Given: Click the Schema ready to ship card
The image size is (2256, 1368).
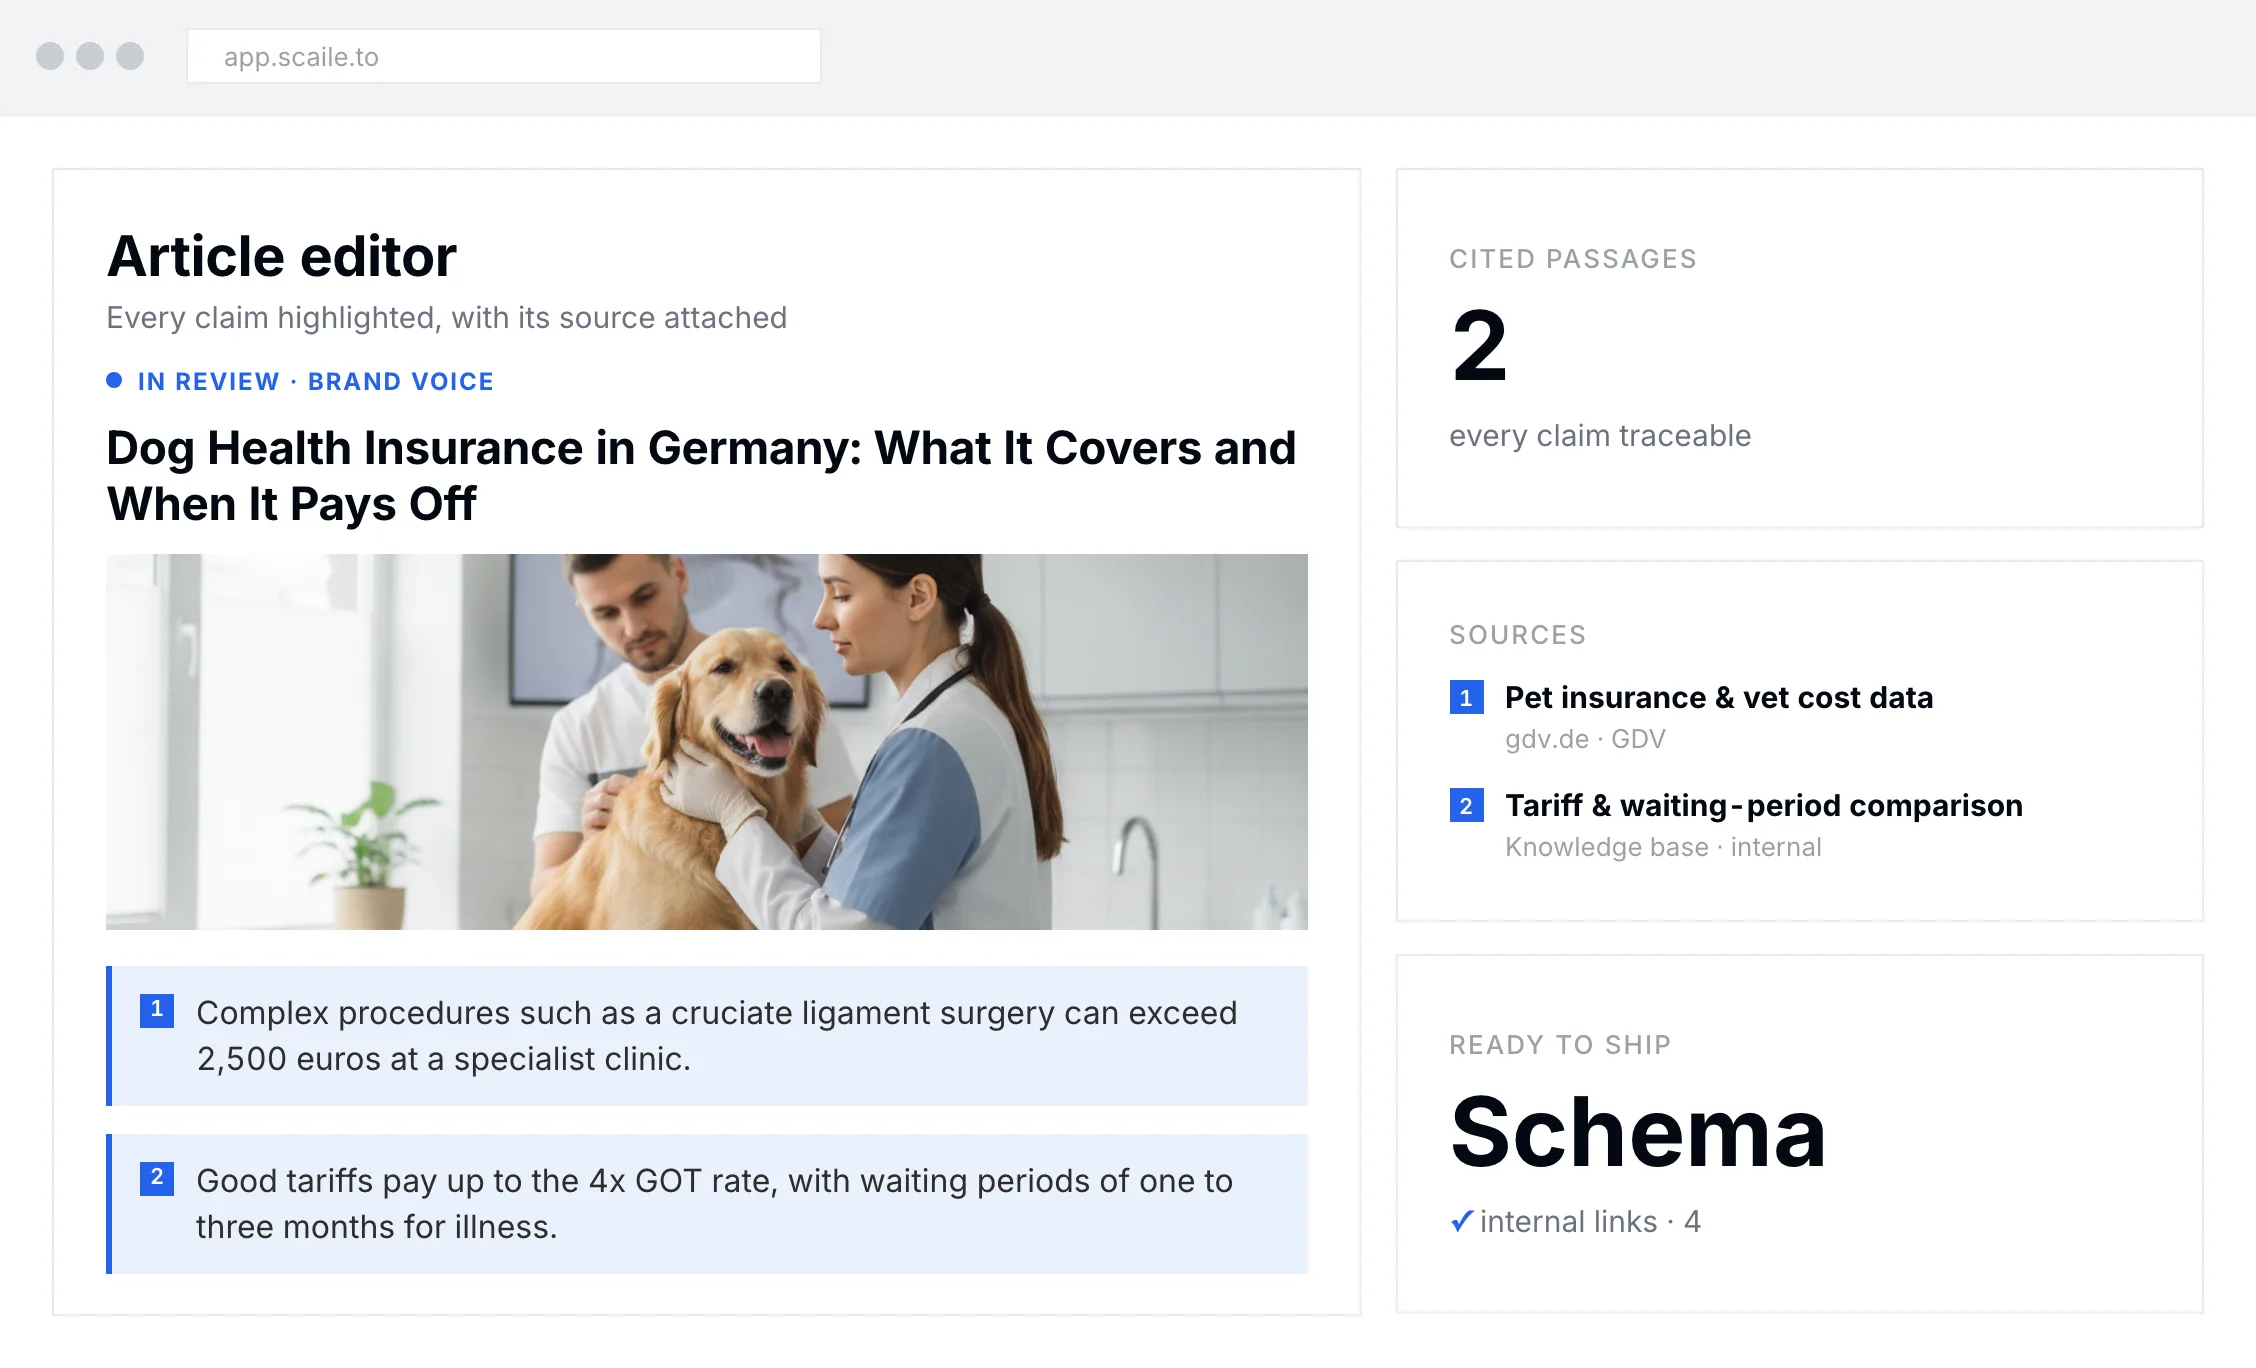Looking at the screenshot, I should click(1800, 1134).
